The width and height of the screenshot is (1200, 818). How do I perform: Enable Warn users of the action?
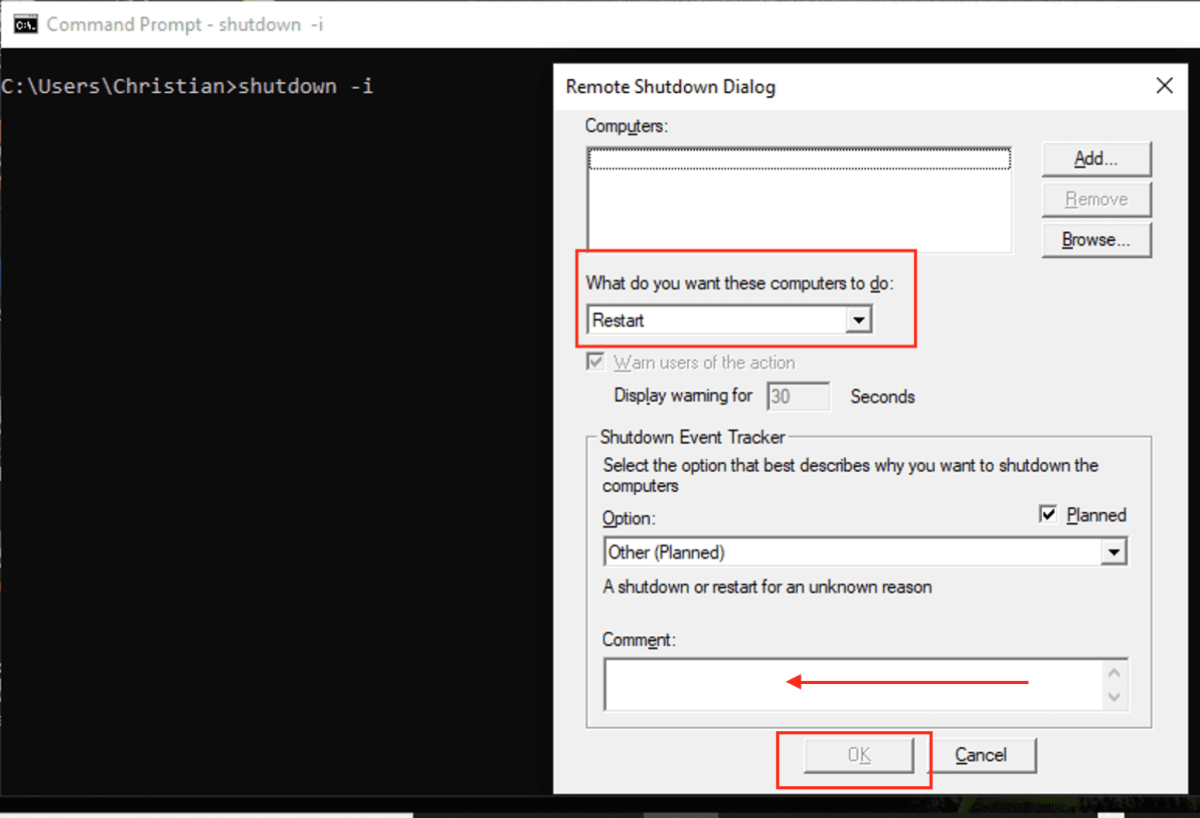[595, 362]
